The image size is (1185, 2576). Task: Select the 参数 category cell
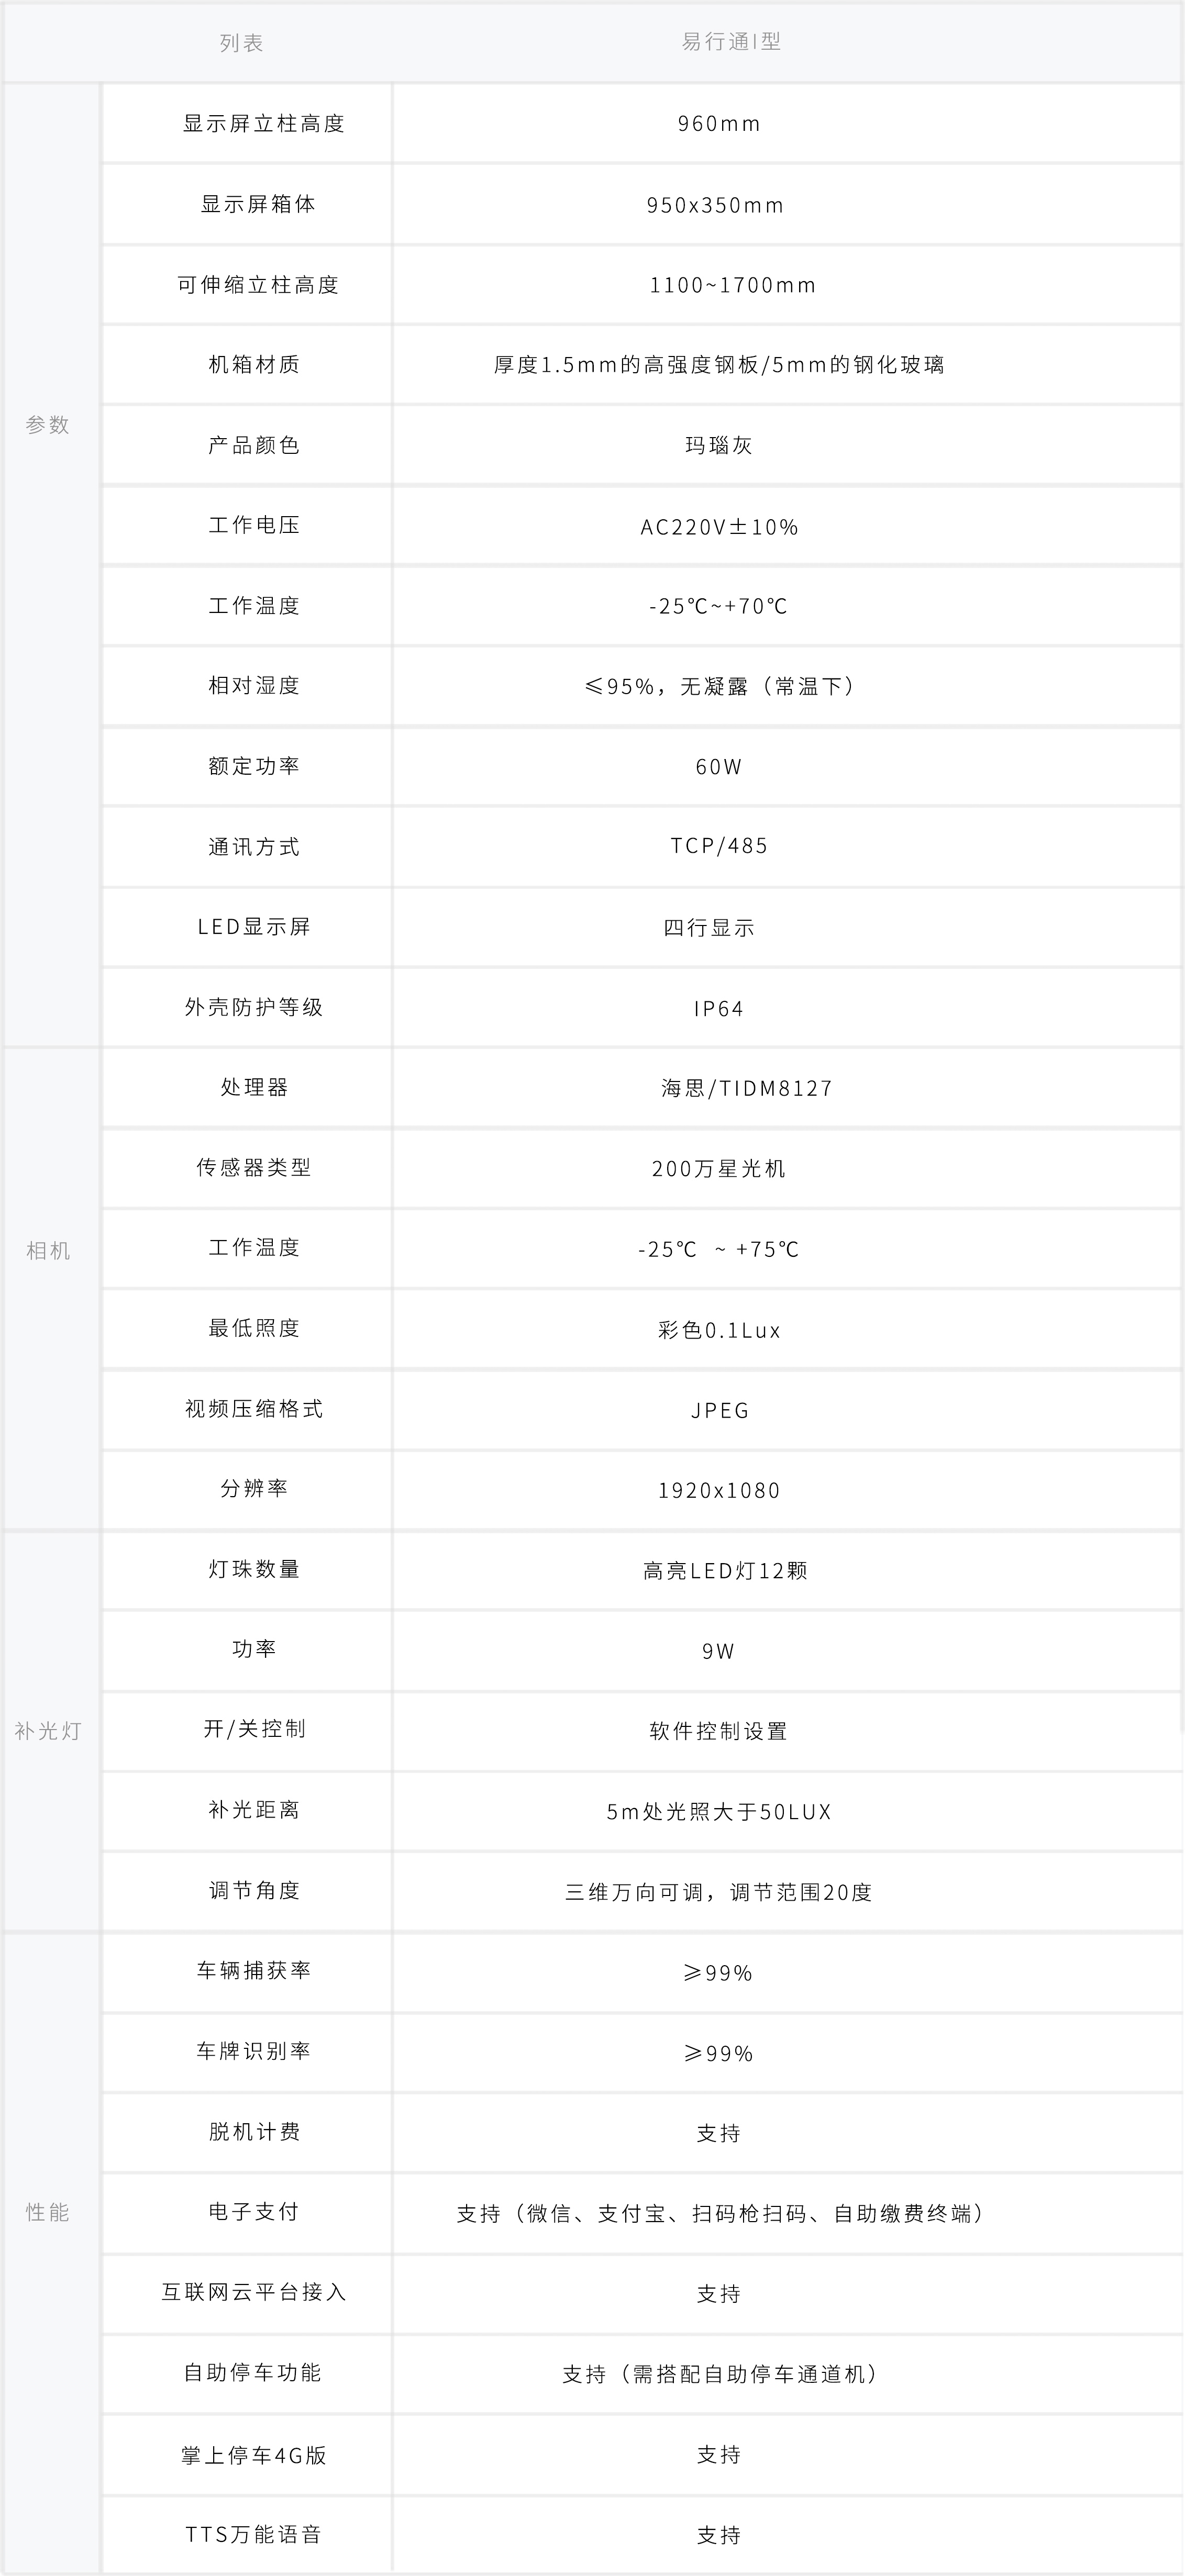point(48,425)
